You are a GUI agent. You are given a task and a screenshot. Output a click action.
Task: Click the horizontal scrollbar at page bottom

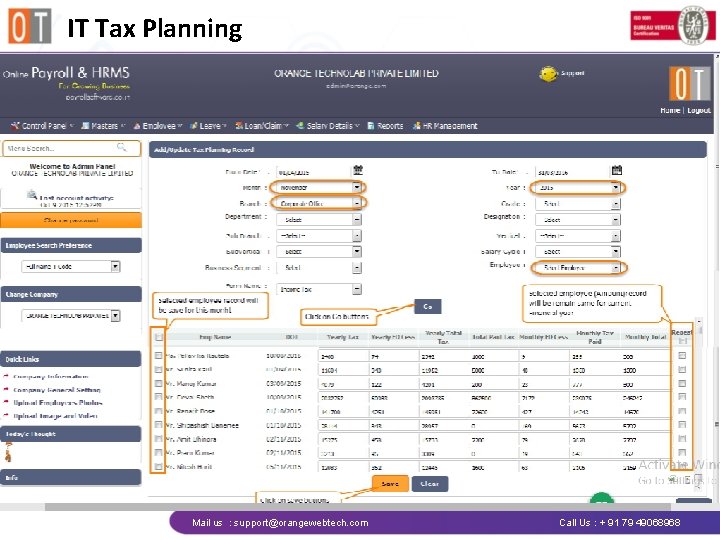click(357, 507)
